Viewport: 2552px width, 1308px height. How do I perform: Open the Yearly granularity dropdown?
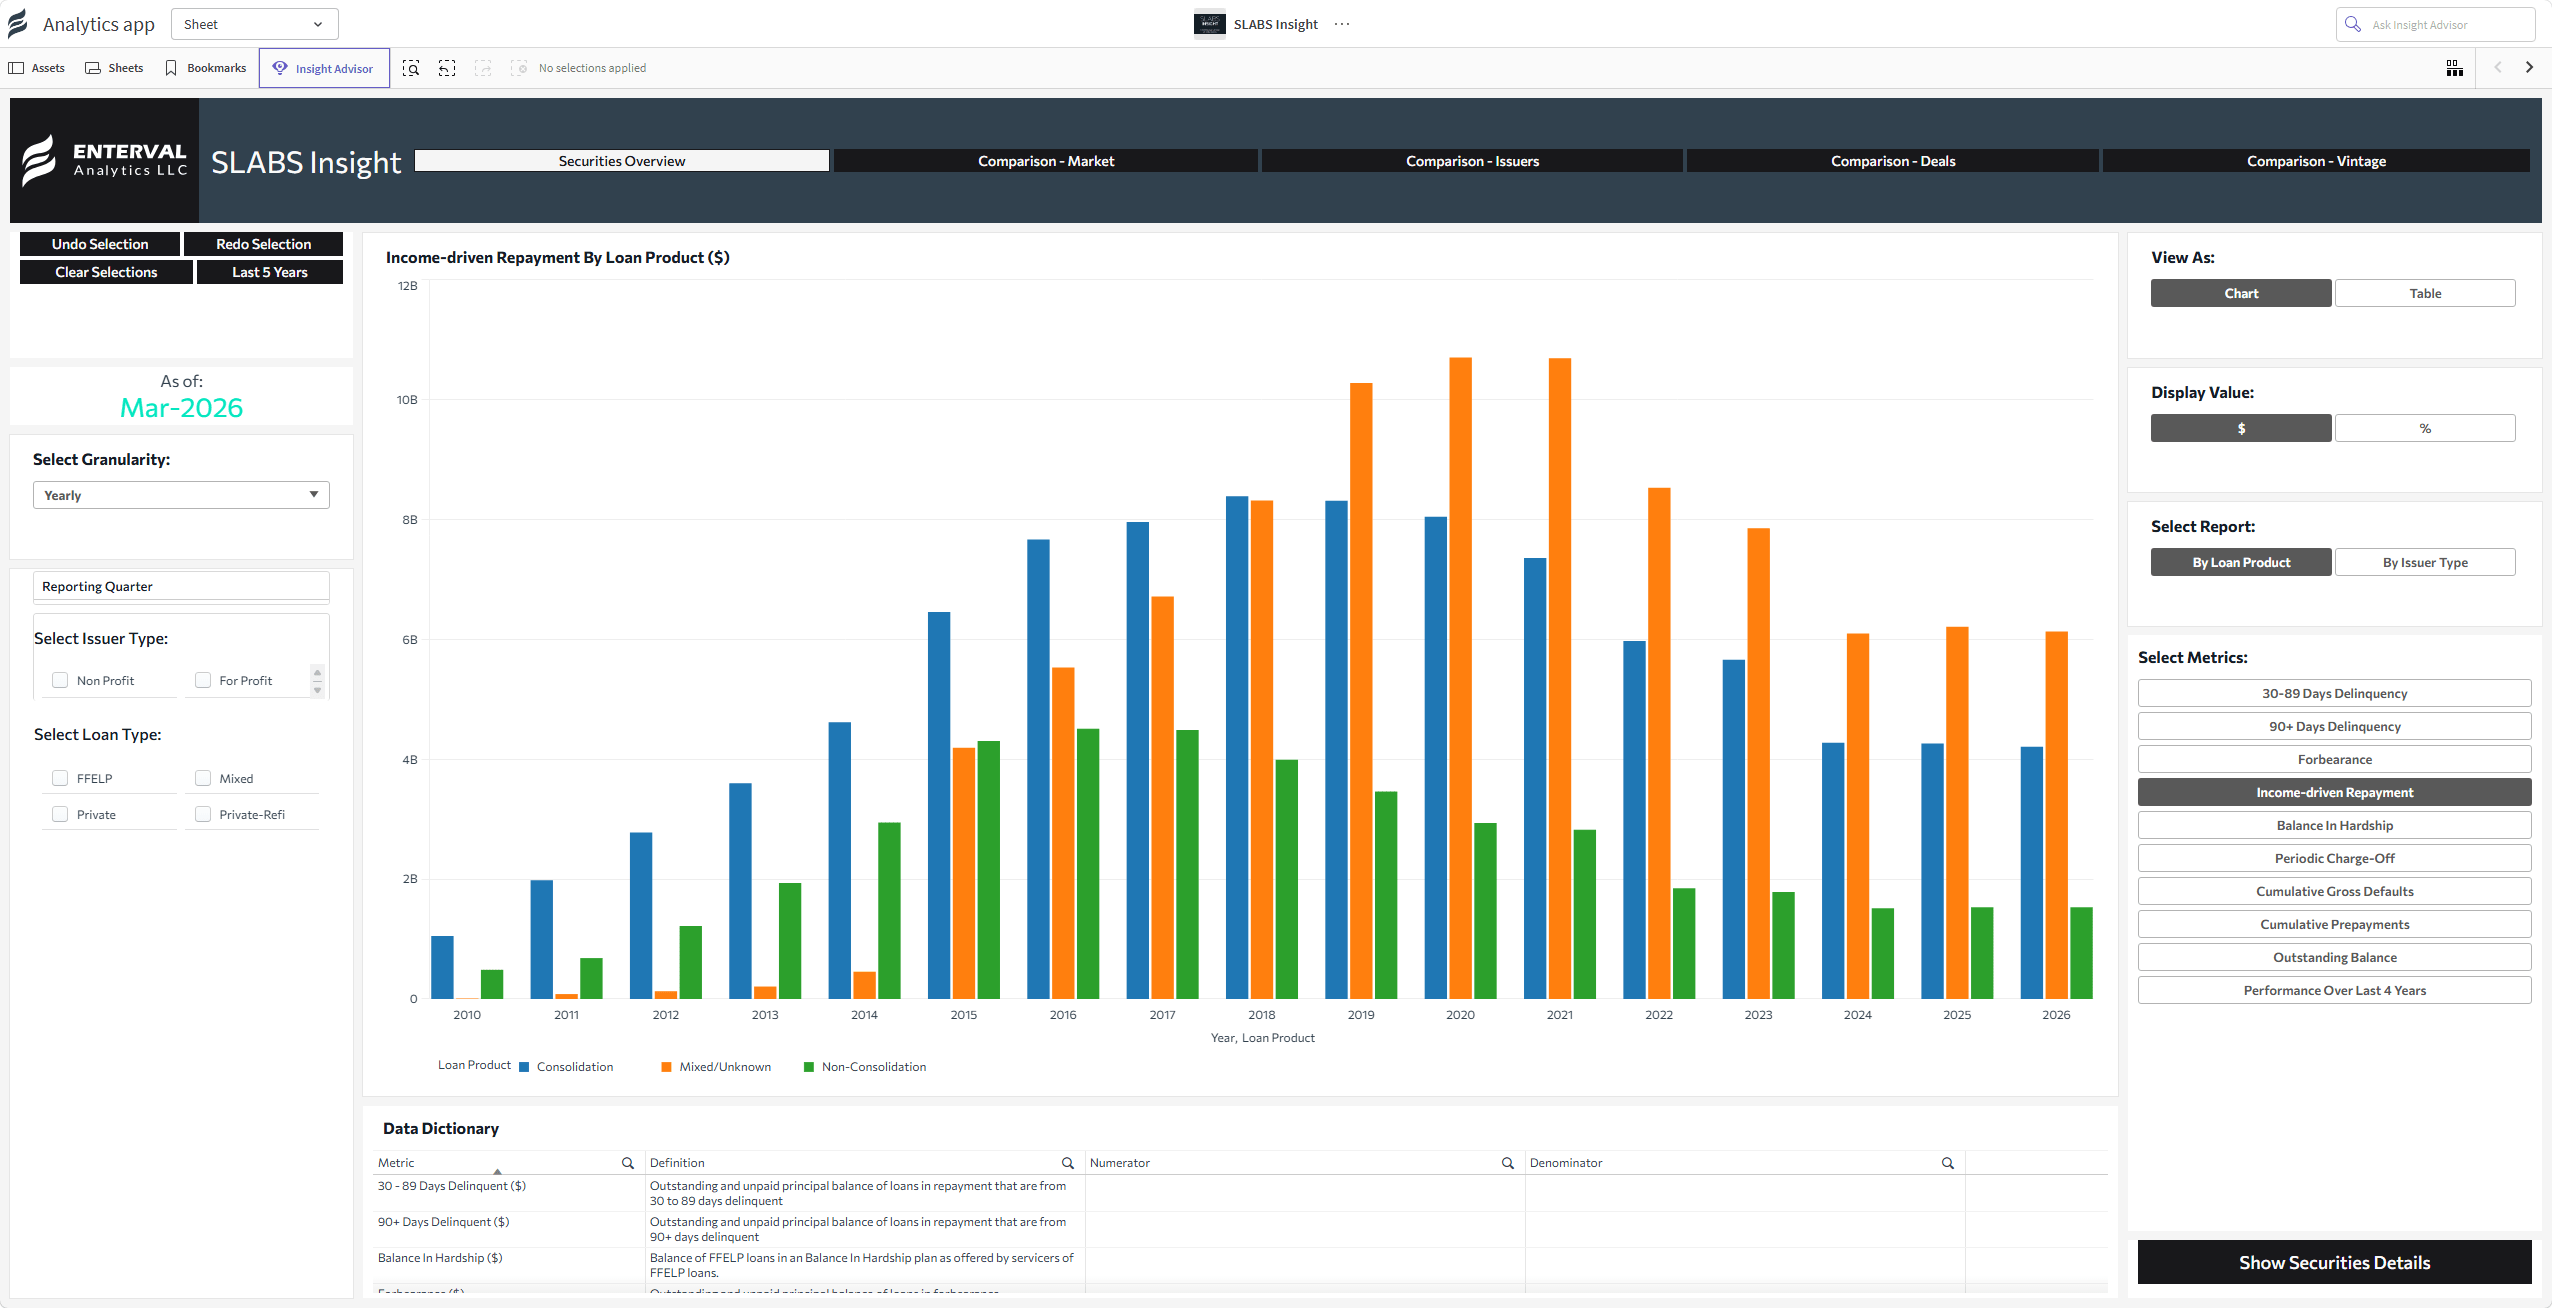[x=181, y=495]
